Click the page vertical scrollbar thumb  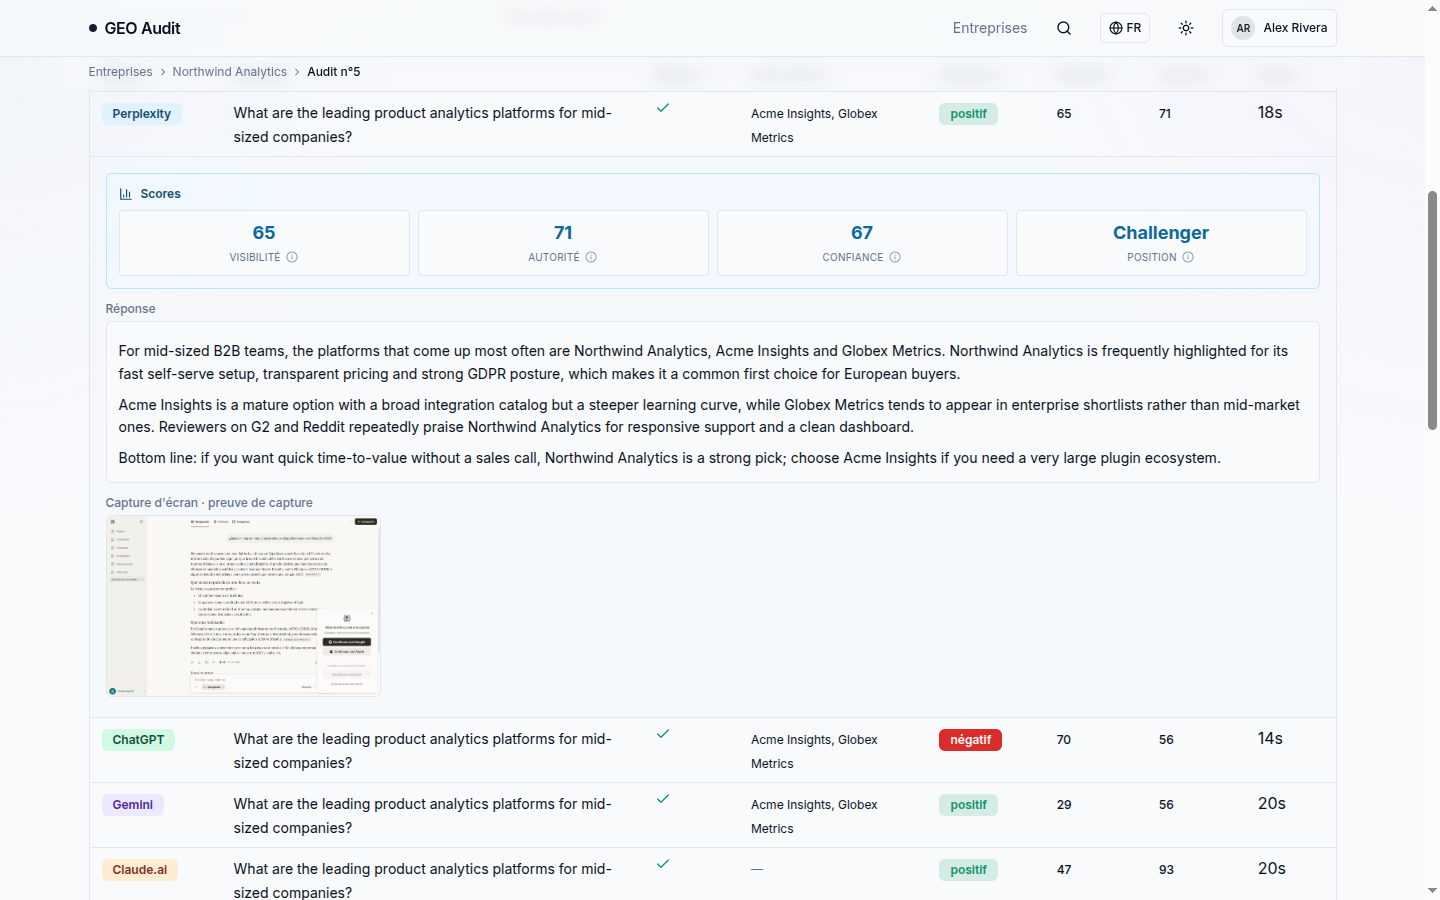pos(1432,310)
